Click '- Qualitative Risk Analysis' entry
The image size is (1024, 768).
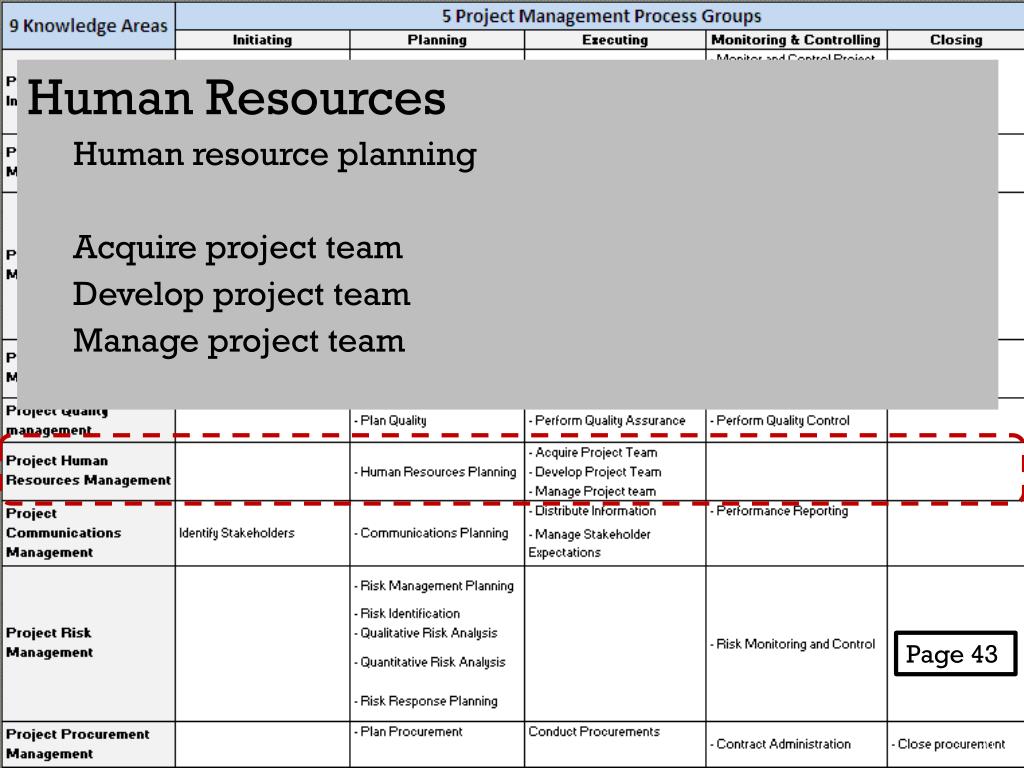[425, 633]
